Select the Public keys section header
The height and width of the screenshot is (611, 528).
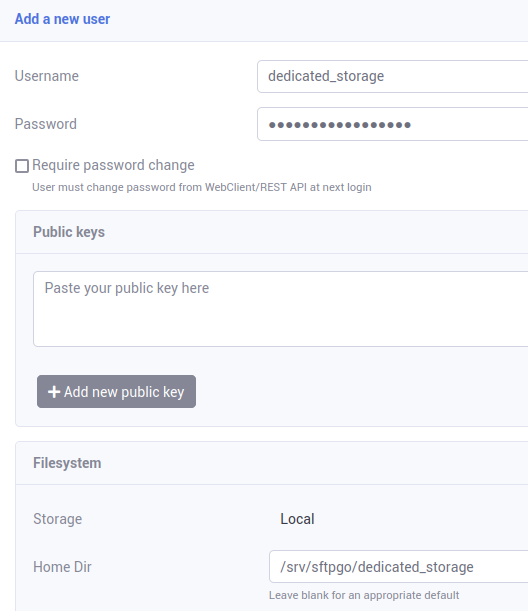69,232
